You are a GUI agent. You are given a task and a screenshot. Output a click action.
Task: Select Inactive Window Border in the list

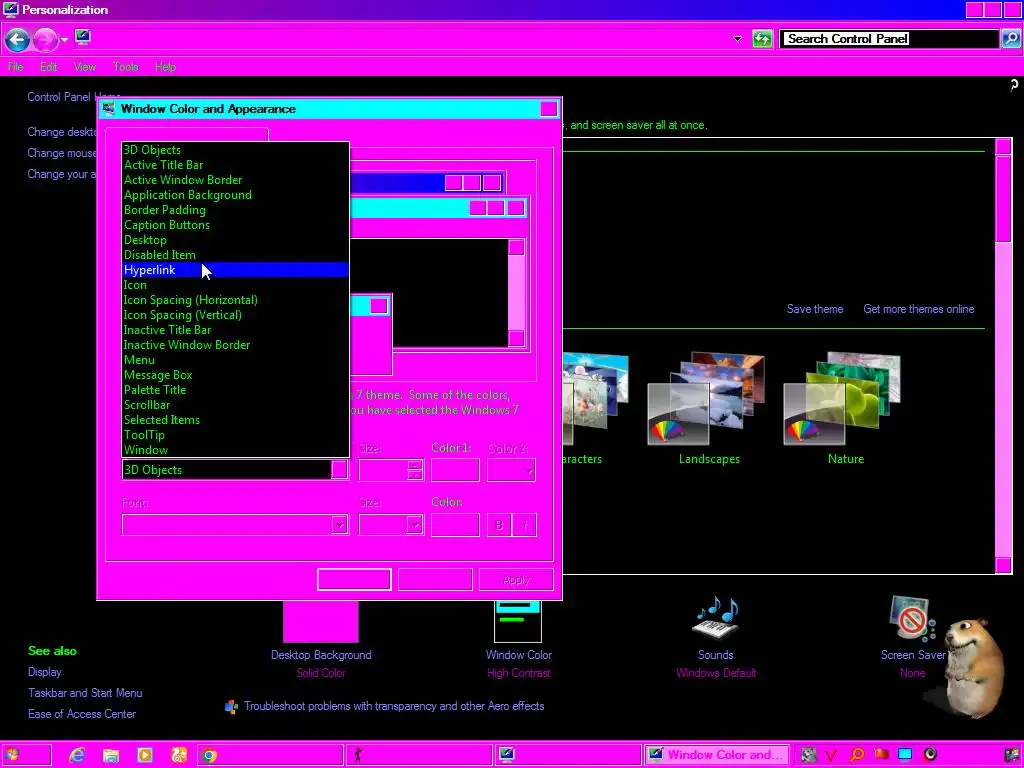(235, 345)
